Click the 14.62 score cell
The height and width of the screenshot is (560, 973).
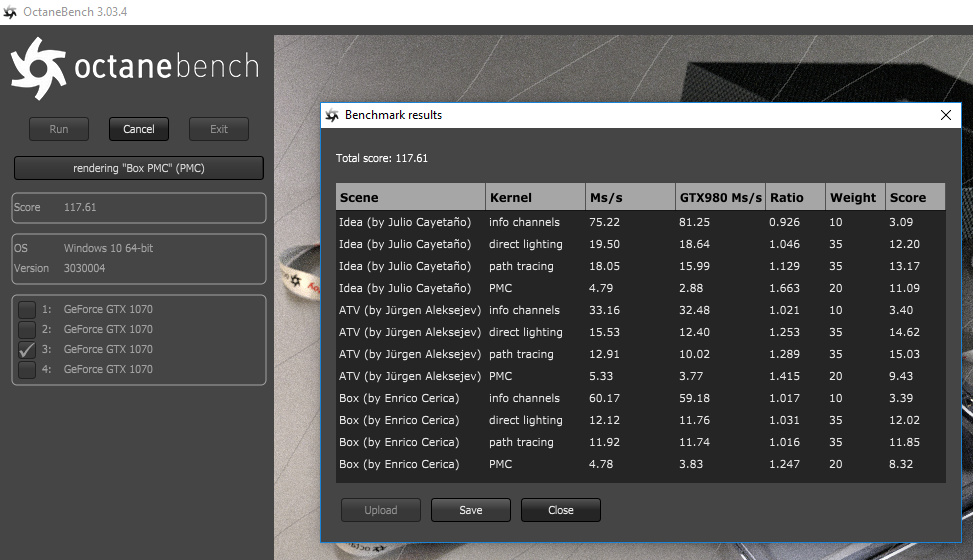point(904,333)
